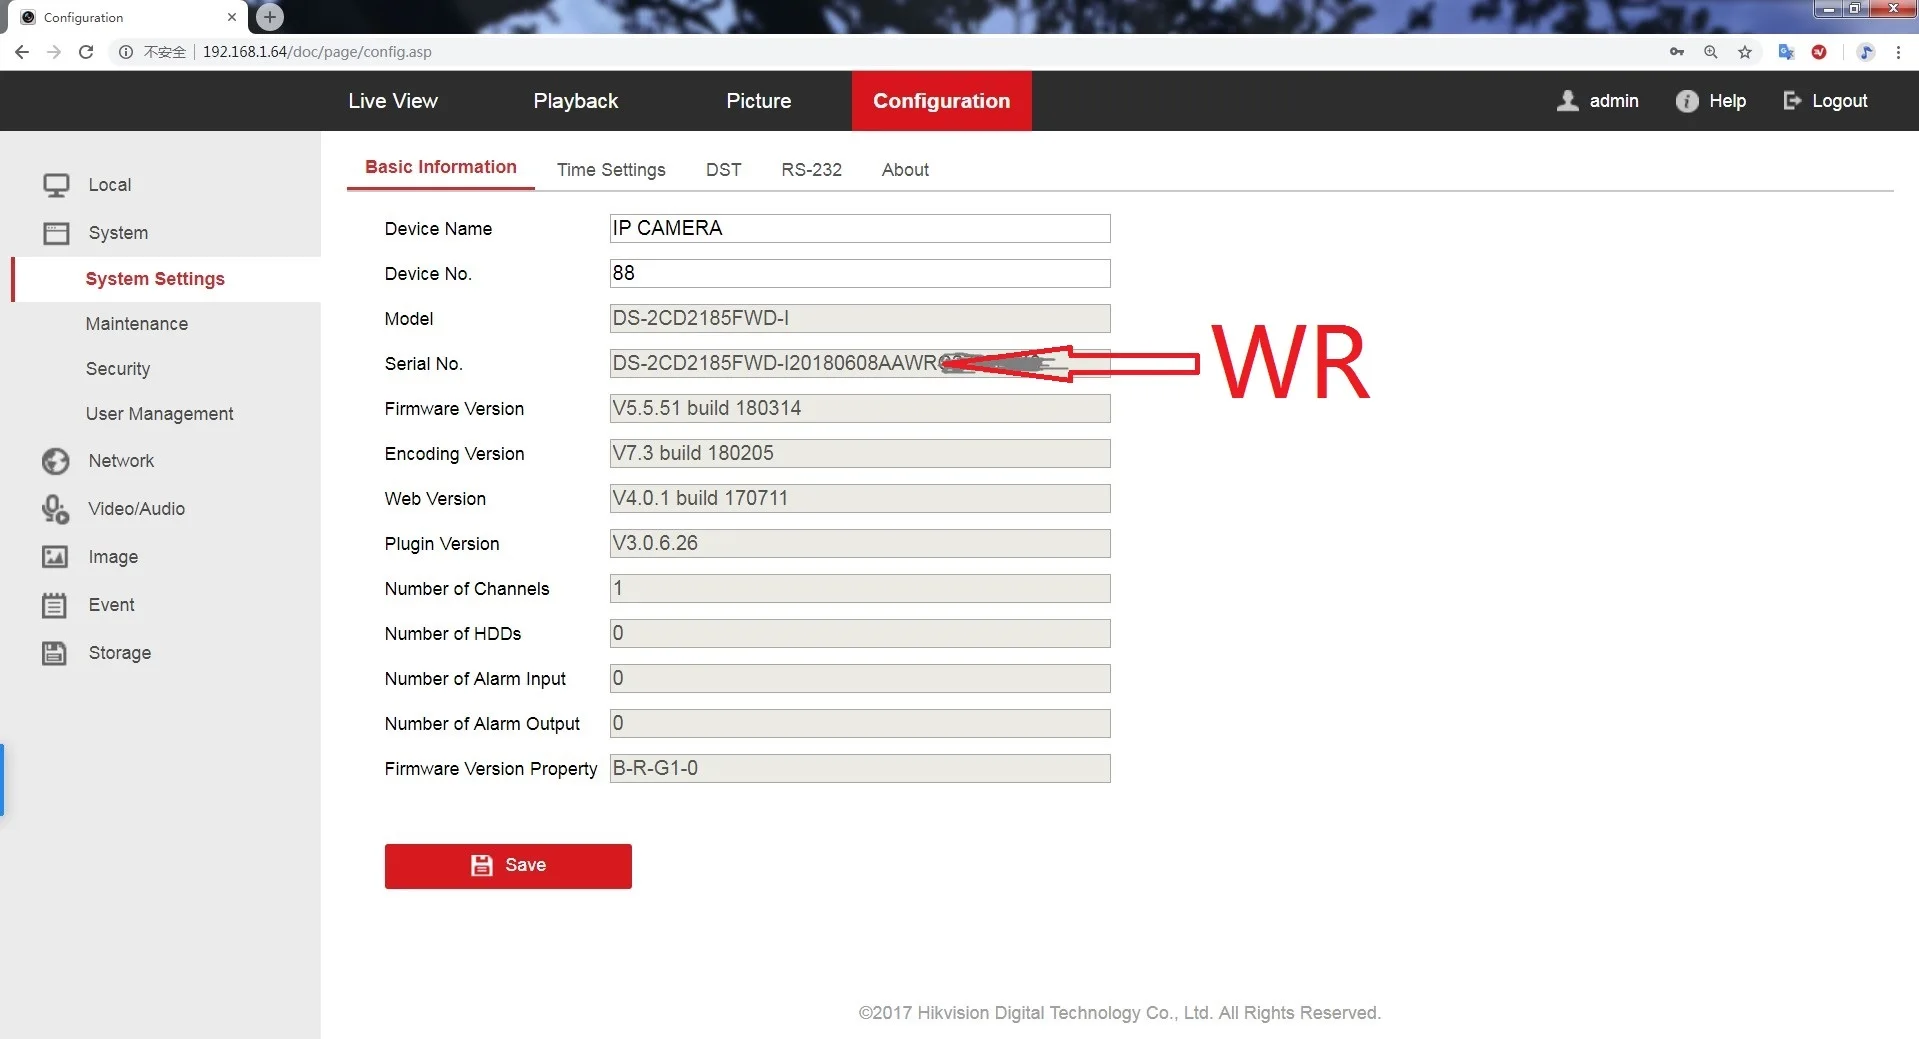The height and width of the screenshot is (1039, 1919).
Task: Click the Device Name input field
Action: (860, 228)
